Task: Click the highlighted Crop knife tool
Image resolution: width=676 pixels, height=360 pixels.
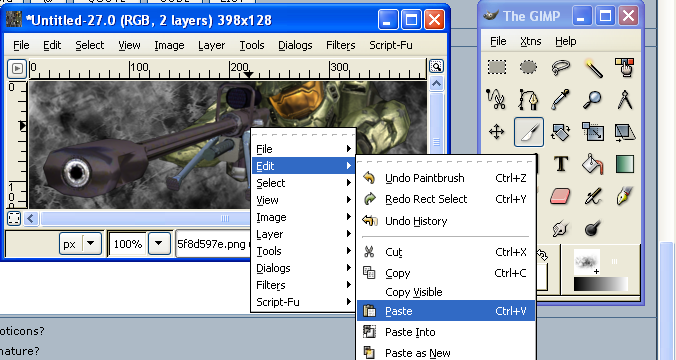Action: click(529, 132)
